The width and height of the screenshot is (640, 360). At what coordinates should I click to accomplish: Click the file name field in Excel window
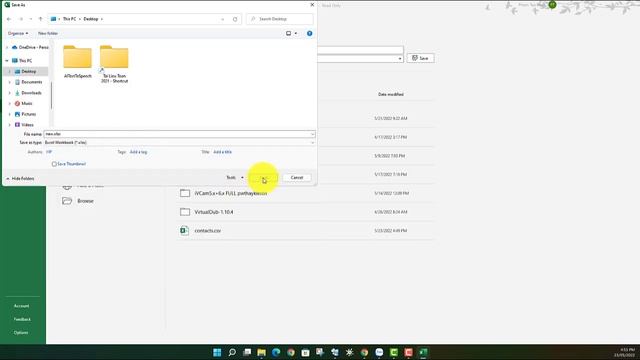click(x=360, y=50)
